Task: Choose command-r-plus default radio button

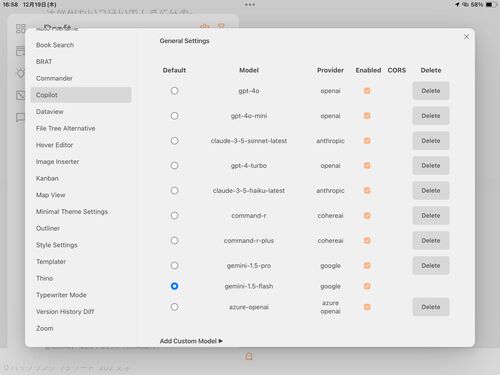Action: tap(174, 240)
